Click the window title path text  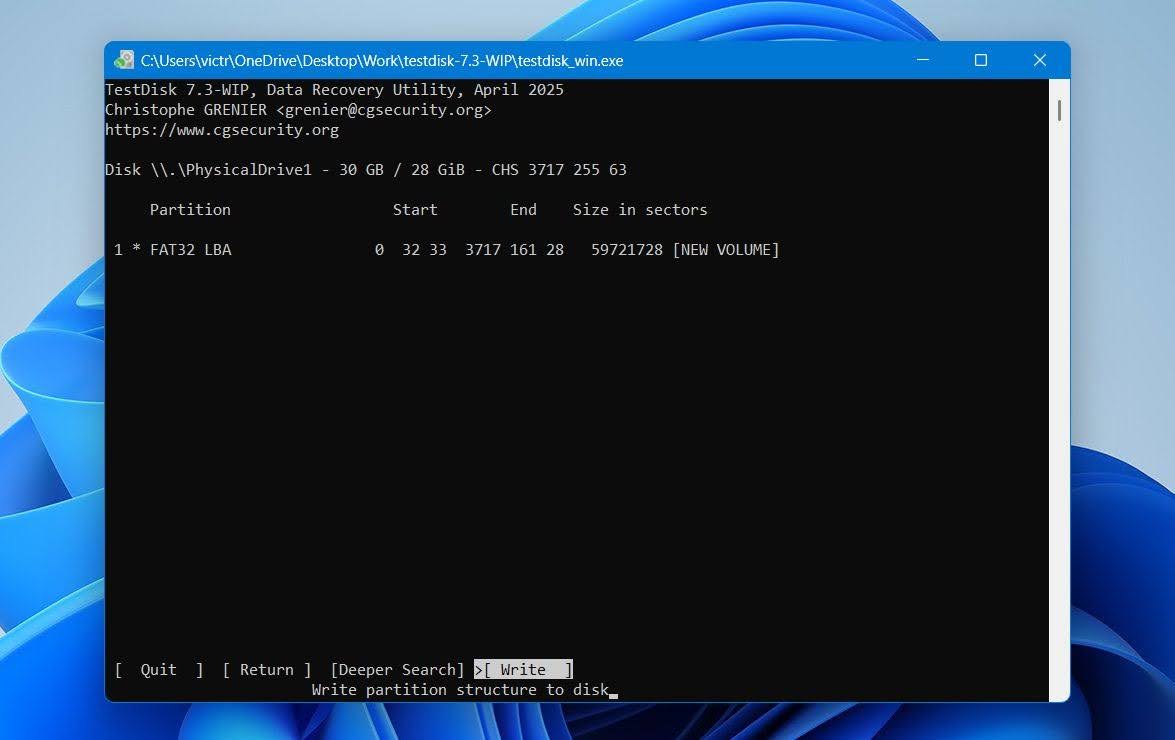coord(382,61)
